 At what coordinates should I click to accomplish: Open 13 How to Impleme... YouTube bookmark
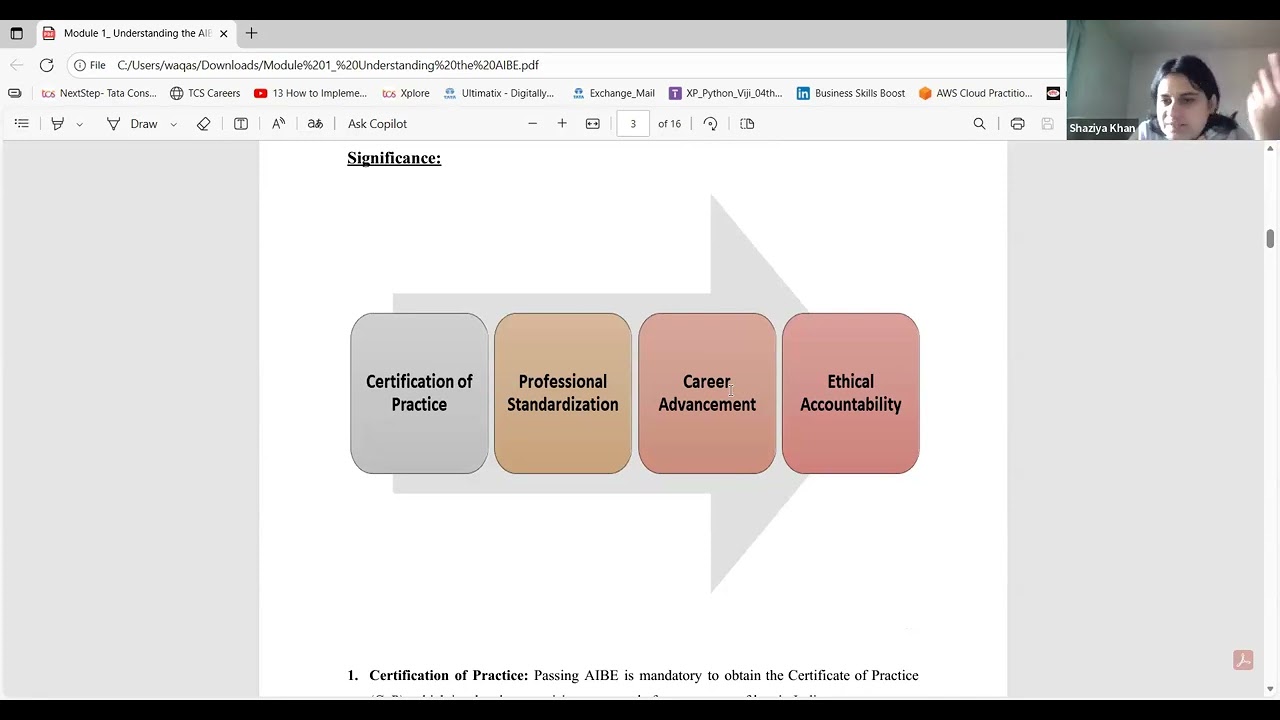(311, 93)
